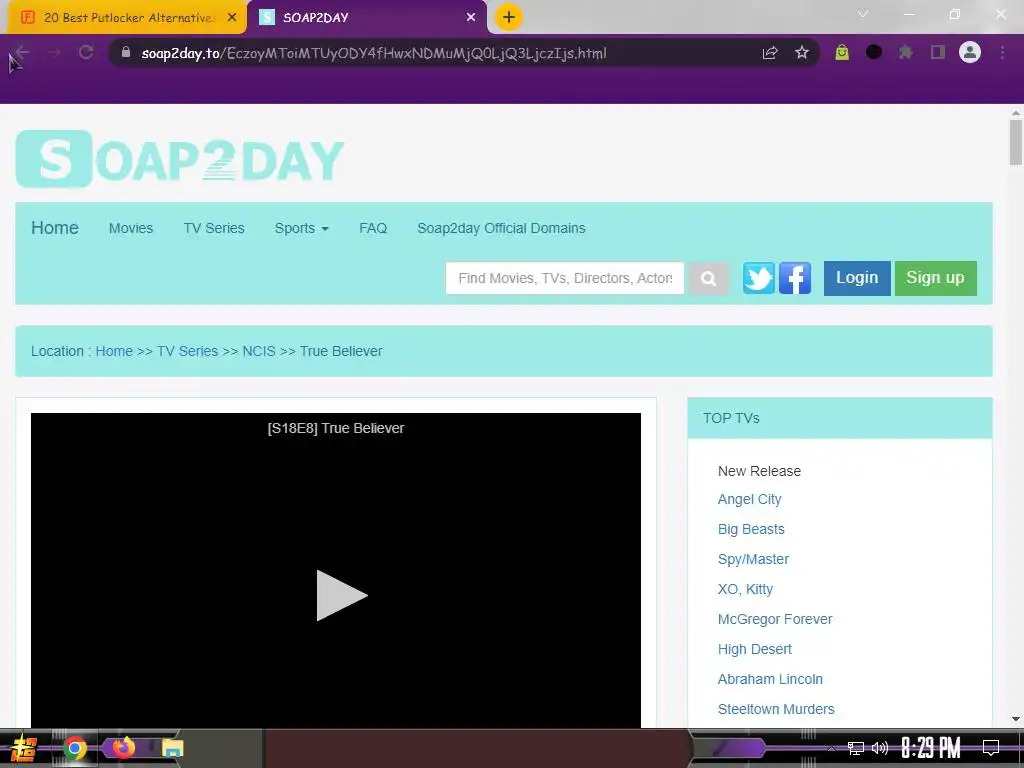This screenshot has height=768, width=1024.
Task: Open the Big Beasts link
Action: click(x=751, y=530)
